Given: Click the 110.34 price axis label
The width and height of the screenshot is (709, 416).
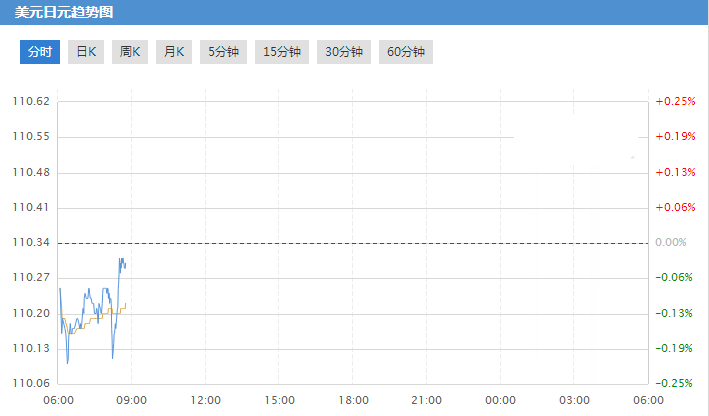Looking at the screenshot, I should (31, 243).
